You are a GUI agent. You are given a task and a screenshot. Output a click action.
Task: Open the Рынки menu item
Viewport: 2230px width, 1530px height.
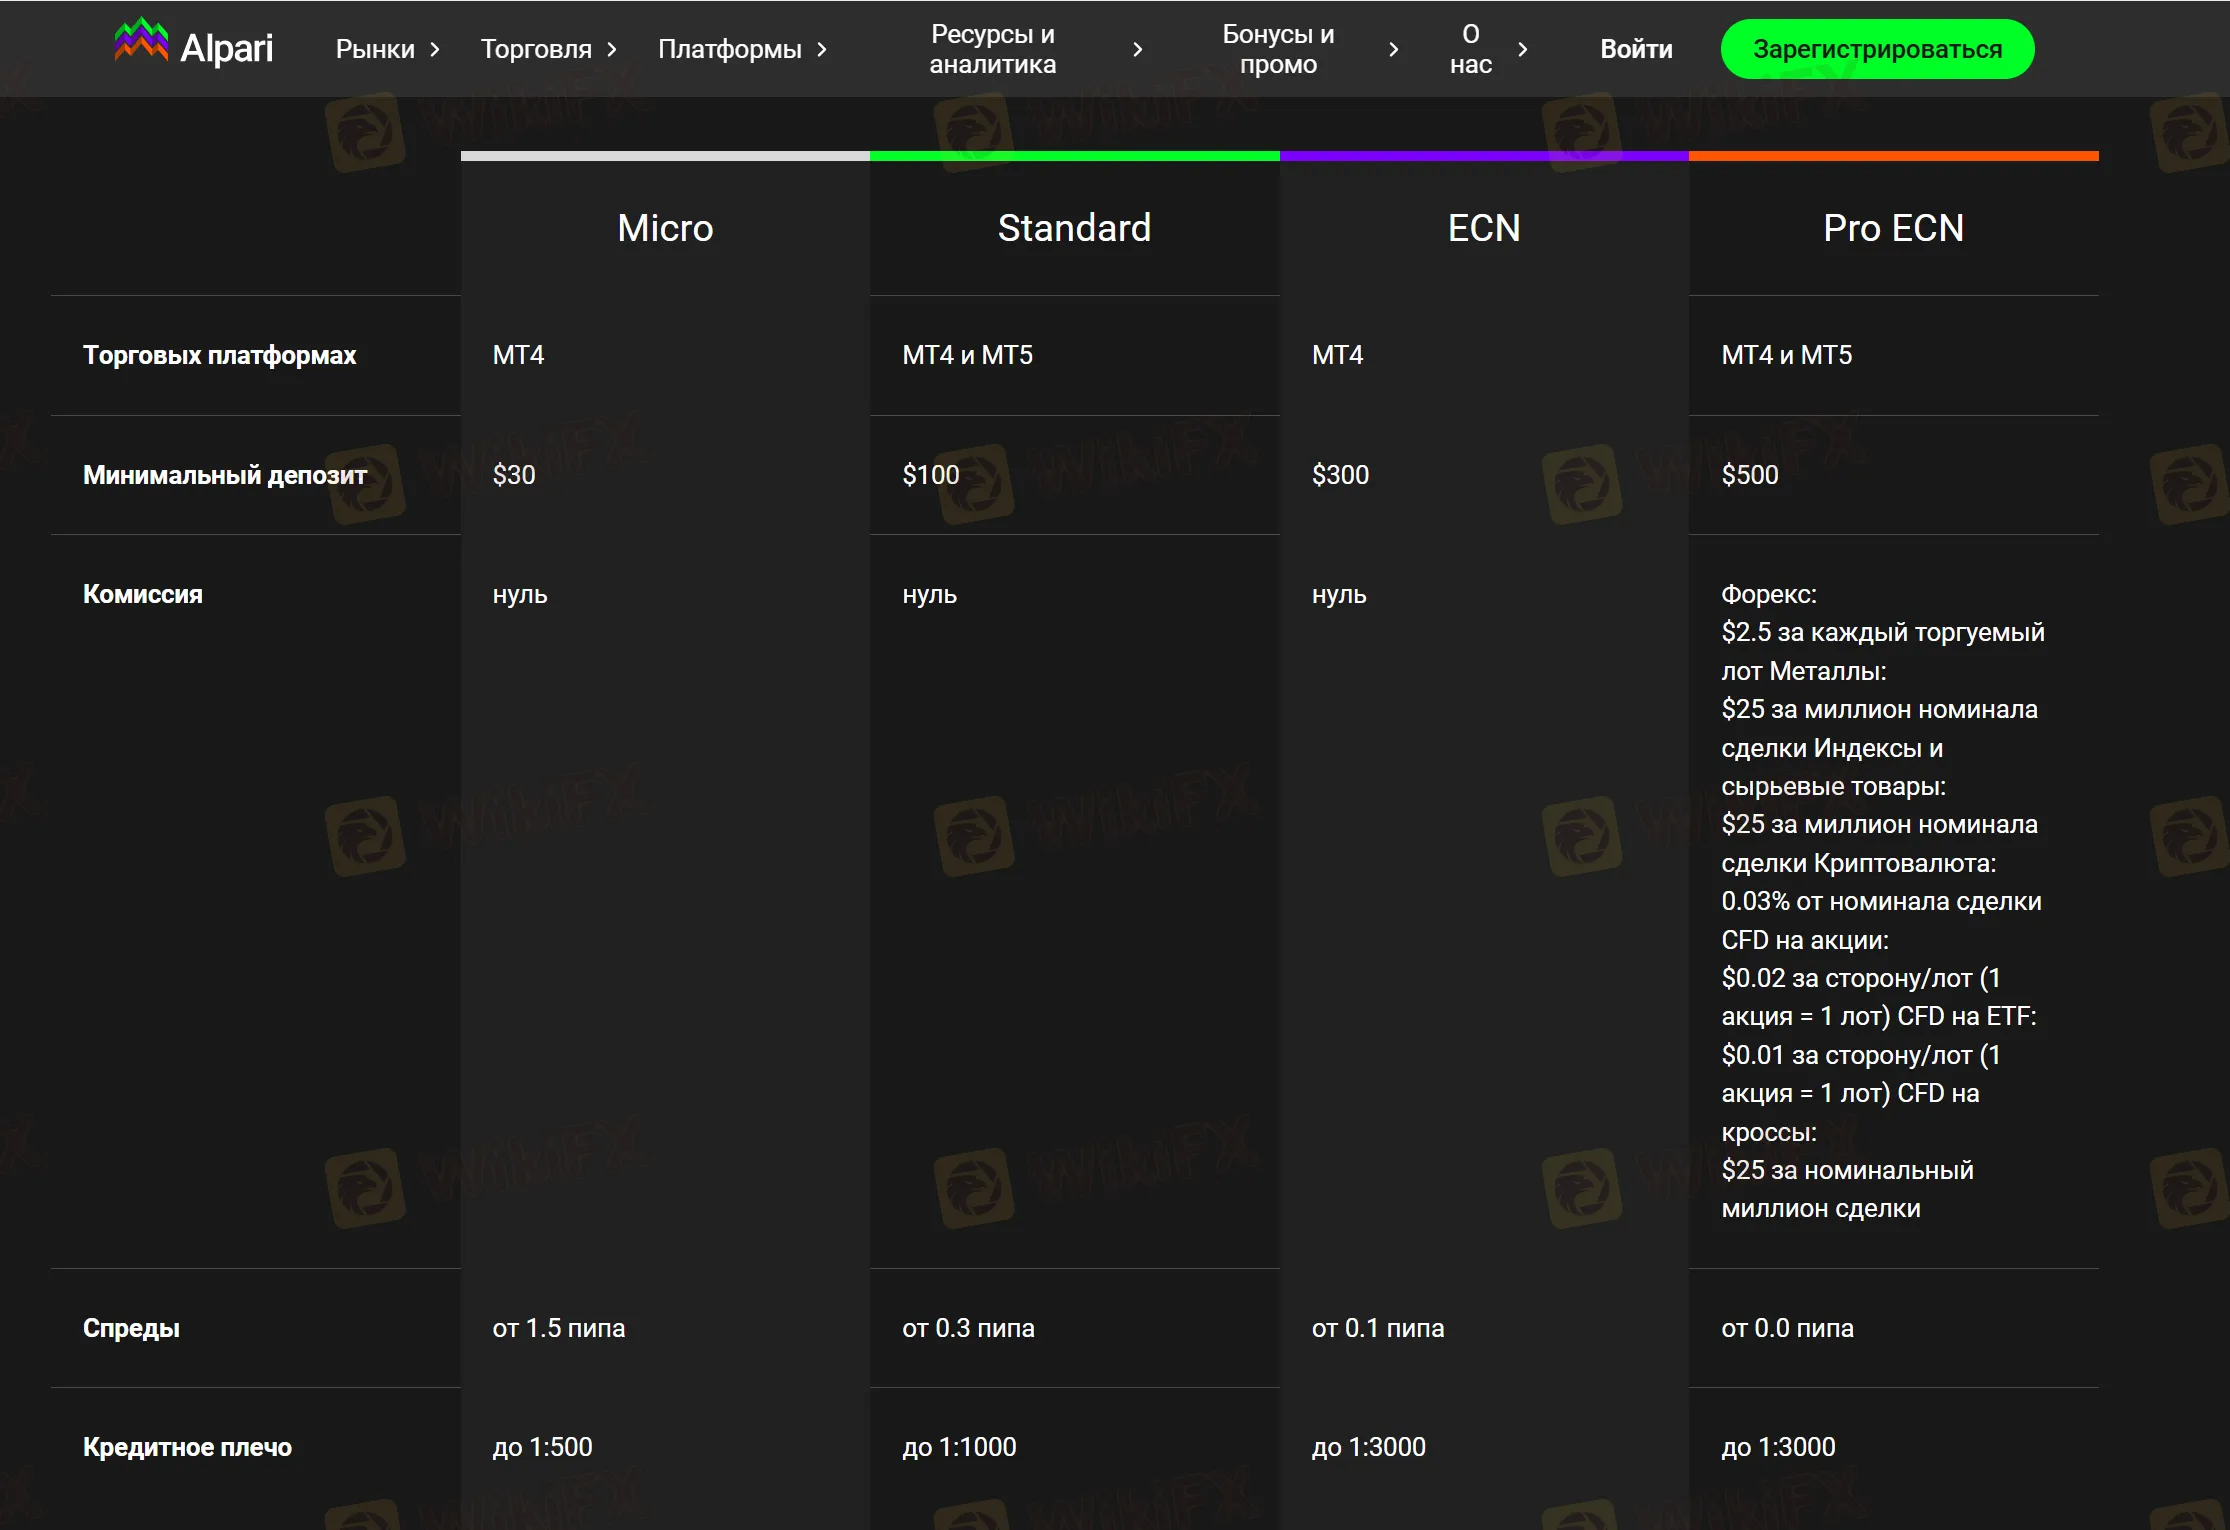(x=375, y=49)
